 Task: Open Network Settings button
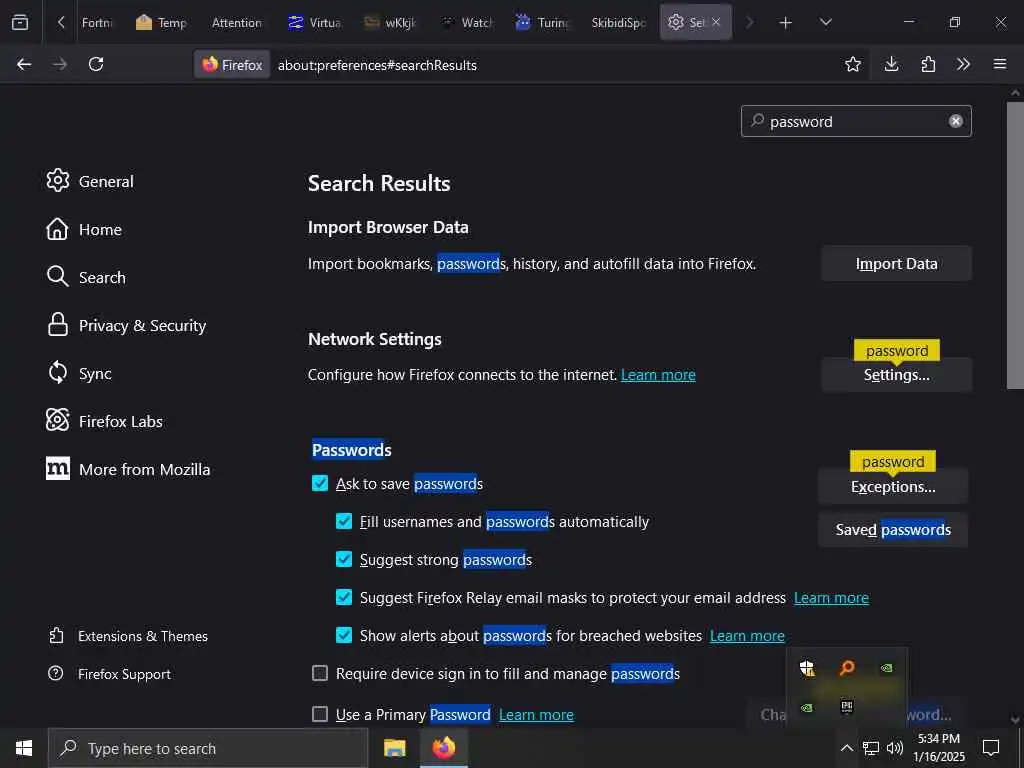896,374
